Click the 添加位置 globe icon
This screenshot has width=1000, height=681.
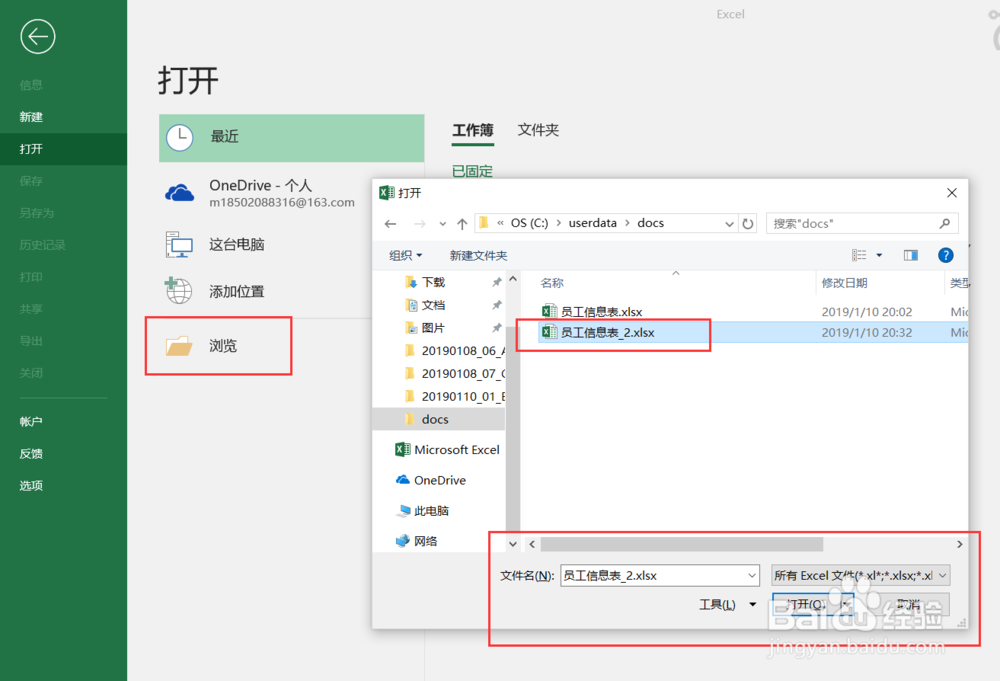[180, 291]
